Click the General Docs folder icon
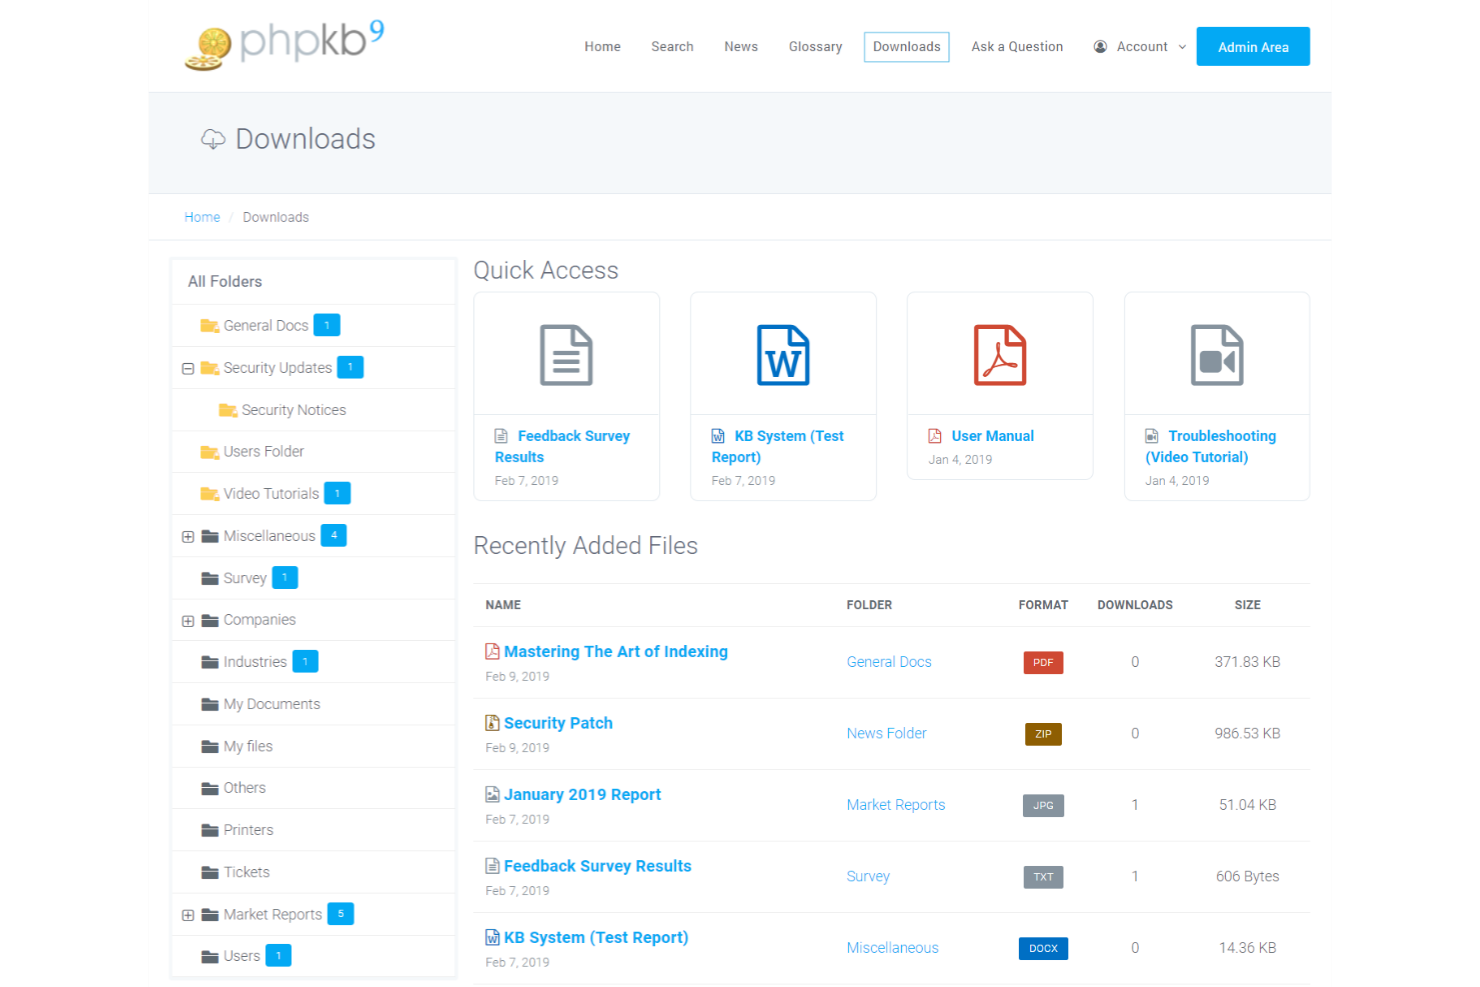Screen dimensions: 1480x987 pyautogui.click(x=209, y=326)
